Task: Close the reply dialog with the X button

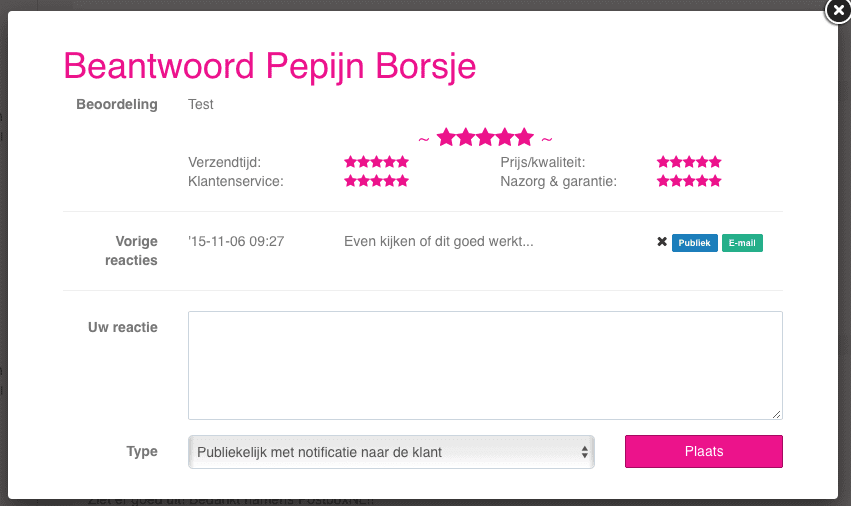Action: coord(837,10)
